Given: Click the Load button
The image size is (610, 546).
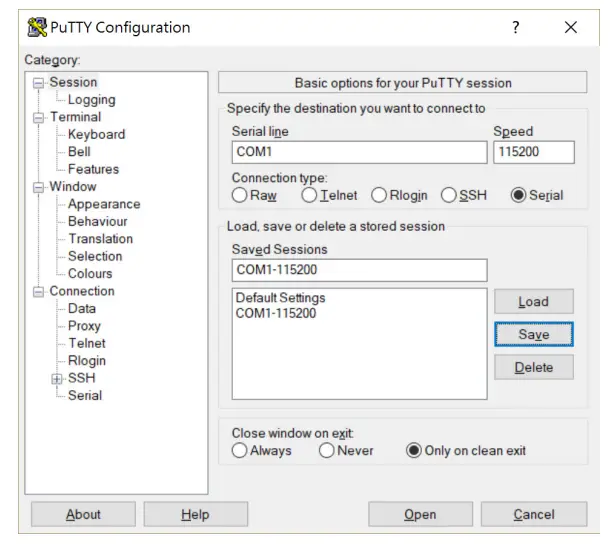Looking at the screenshot, I should [534, 301].
